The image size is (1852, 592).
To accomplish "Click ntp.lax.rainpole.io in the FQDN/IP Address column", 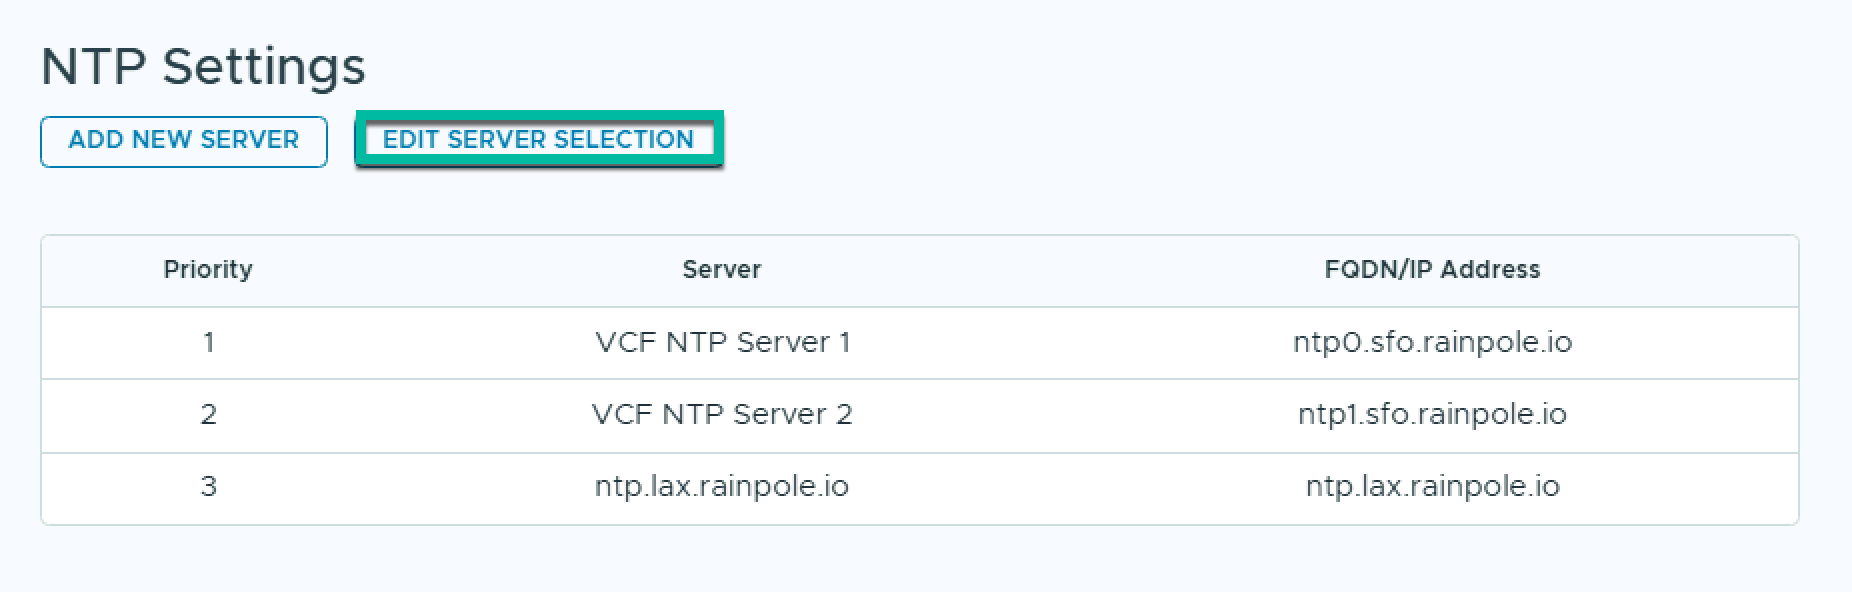I will tap(1432, 487).
